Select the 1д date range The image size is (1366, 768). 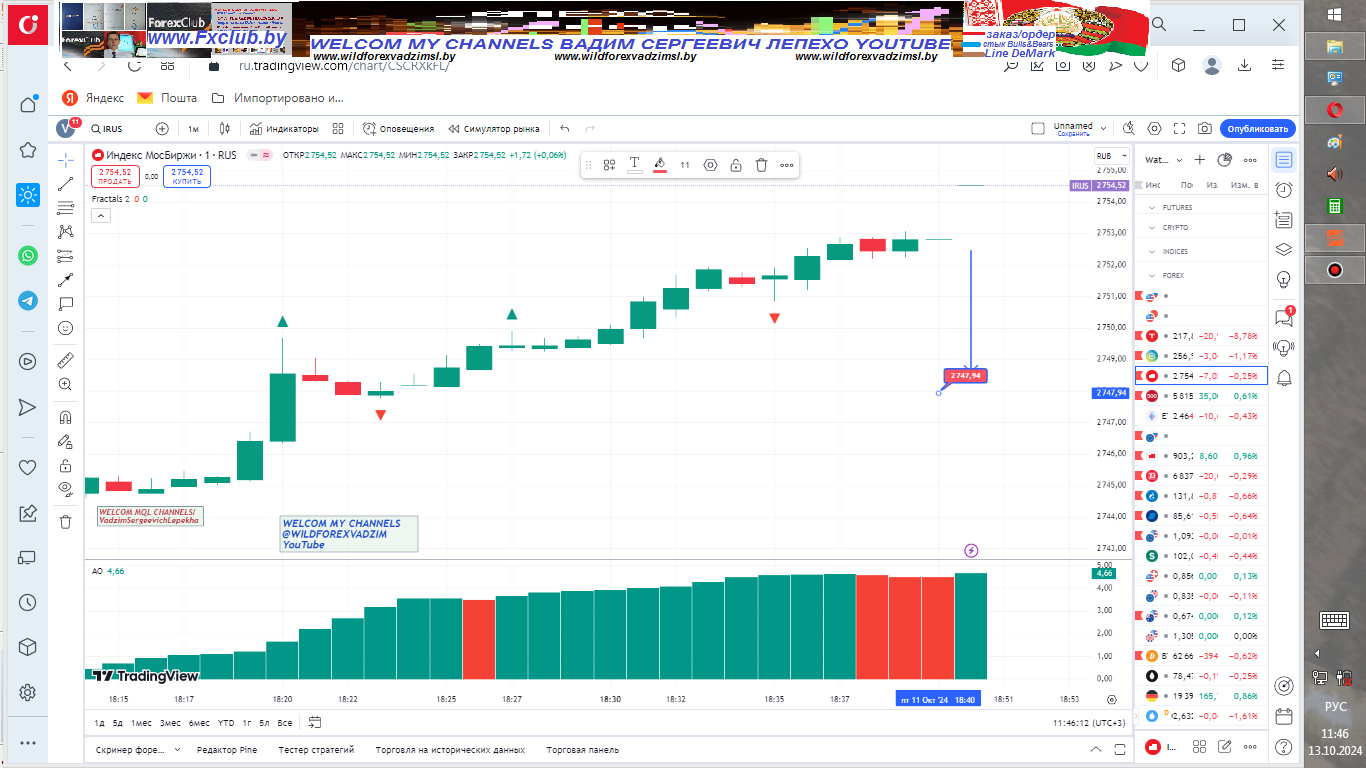(x=100, y=723)
